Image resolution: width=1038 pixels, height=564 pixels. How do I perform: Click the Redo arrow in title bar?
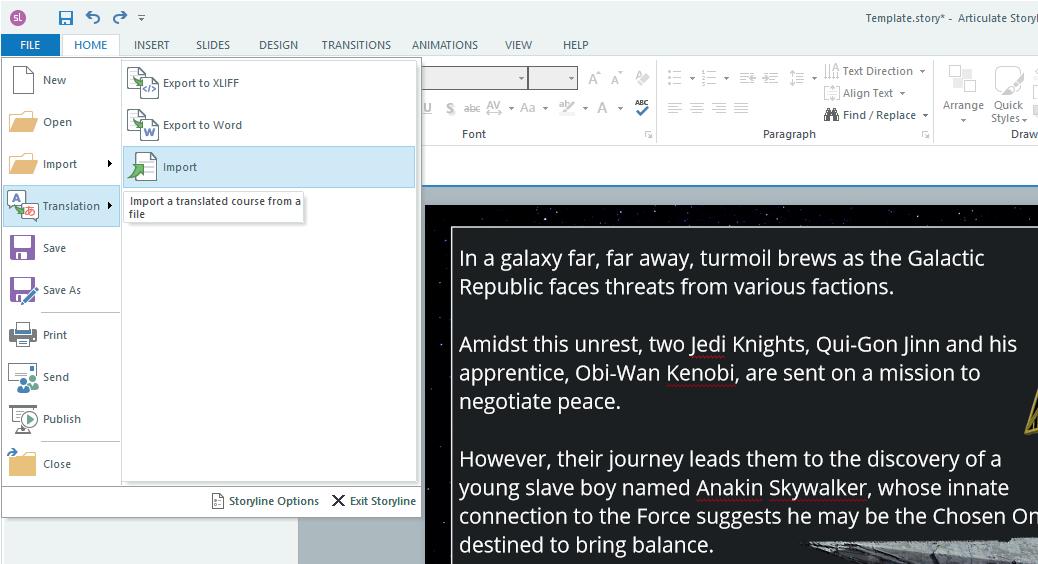click(120, 18)
